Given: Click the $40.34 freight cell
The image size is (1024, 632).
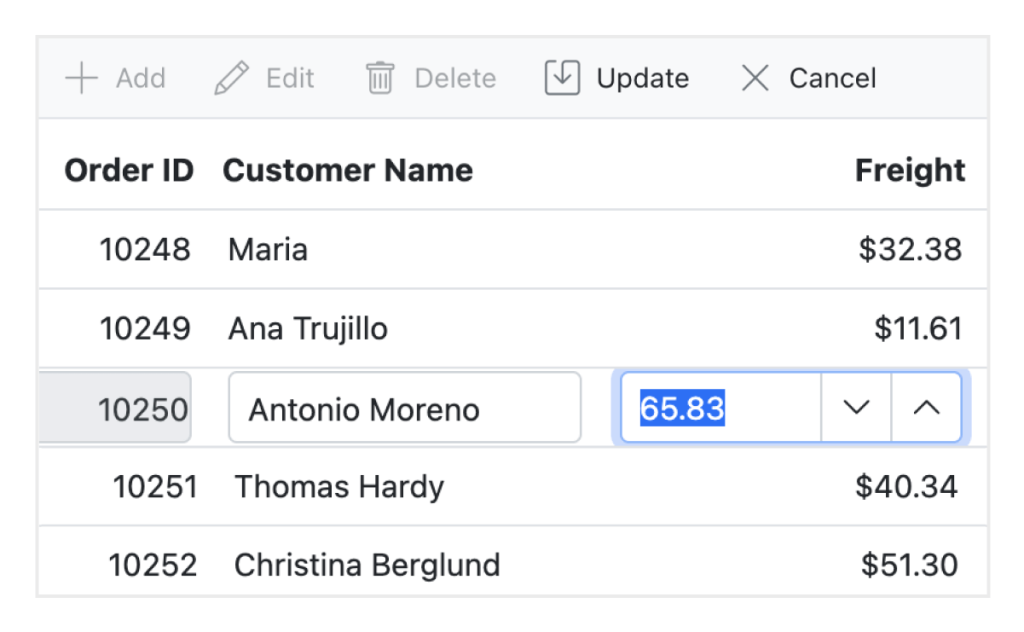Looking at the screenshot, I should pyautogui.click(x=906, y=487).
